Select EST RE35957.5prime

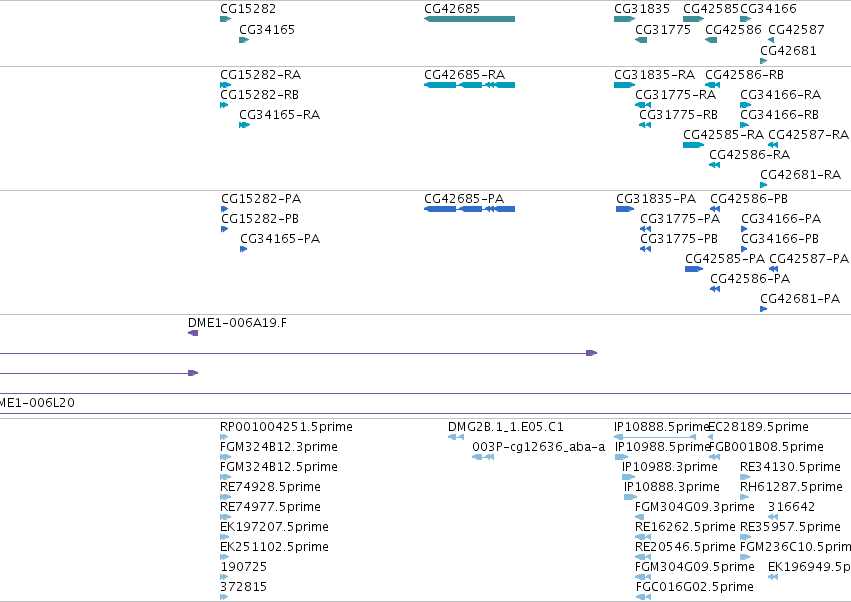(790, 527)
